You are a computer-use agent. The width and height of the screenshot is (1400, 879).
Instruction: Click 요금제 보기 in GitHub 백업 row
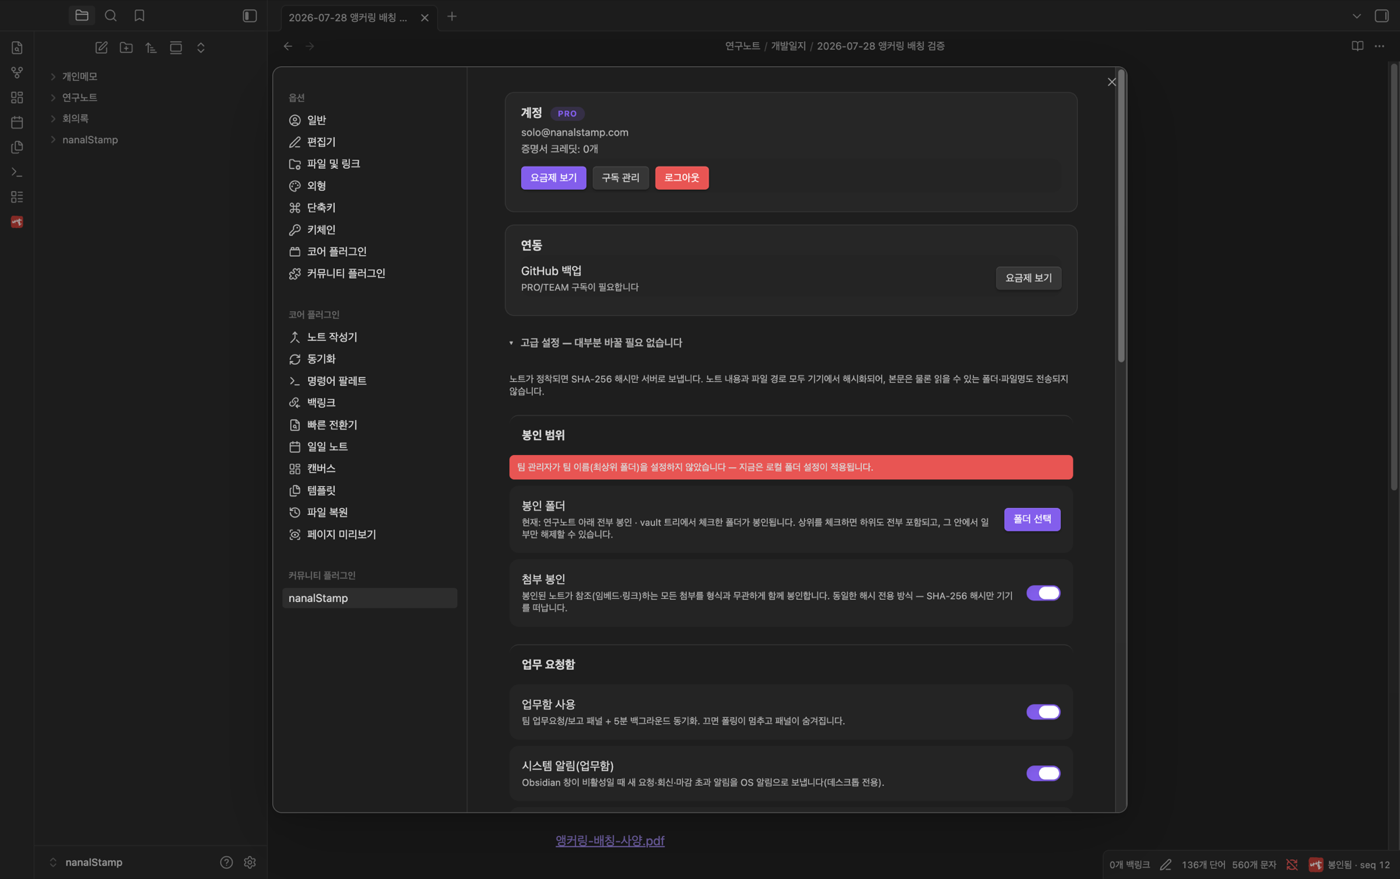[x=1028, y=278]
